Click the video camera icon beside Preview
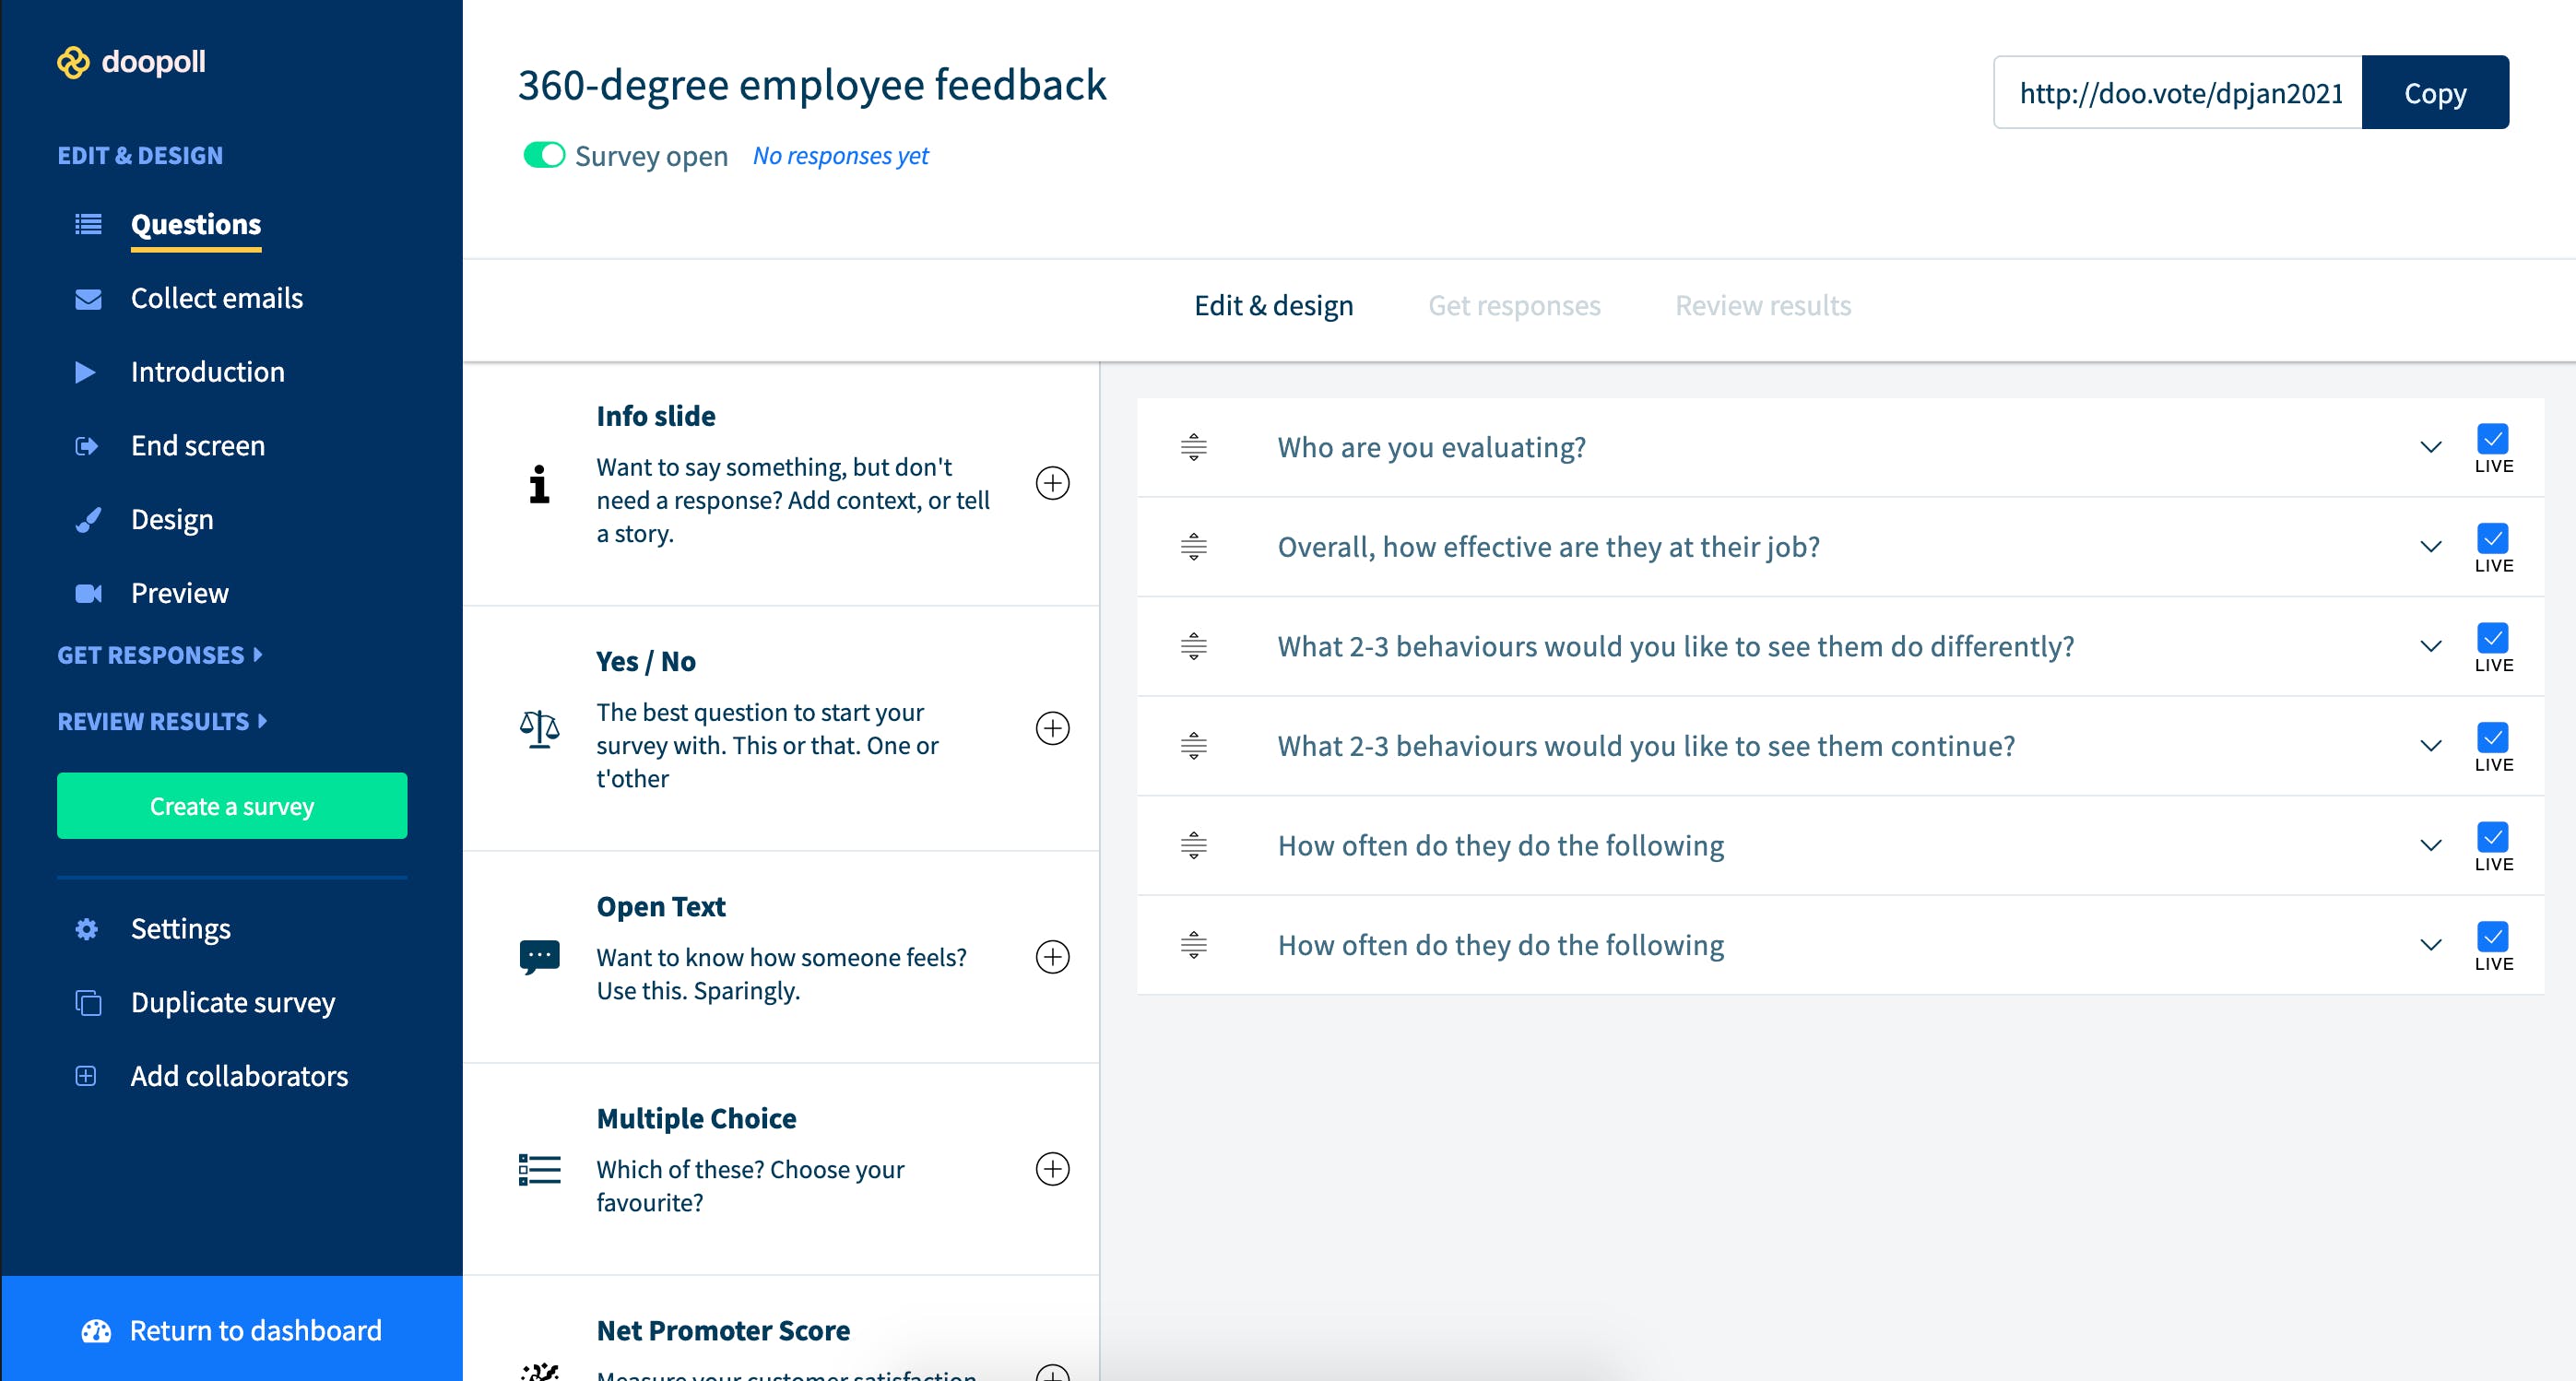The width and height of the screenshot is (2576, 1381). [x=88, y=593]
